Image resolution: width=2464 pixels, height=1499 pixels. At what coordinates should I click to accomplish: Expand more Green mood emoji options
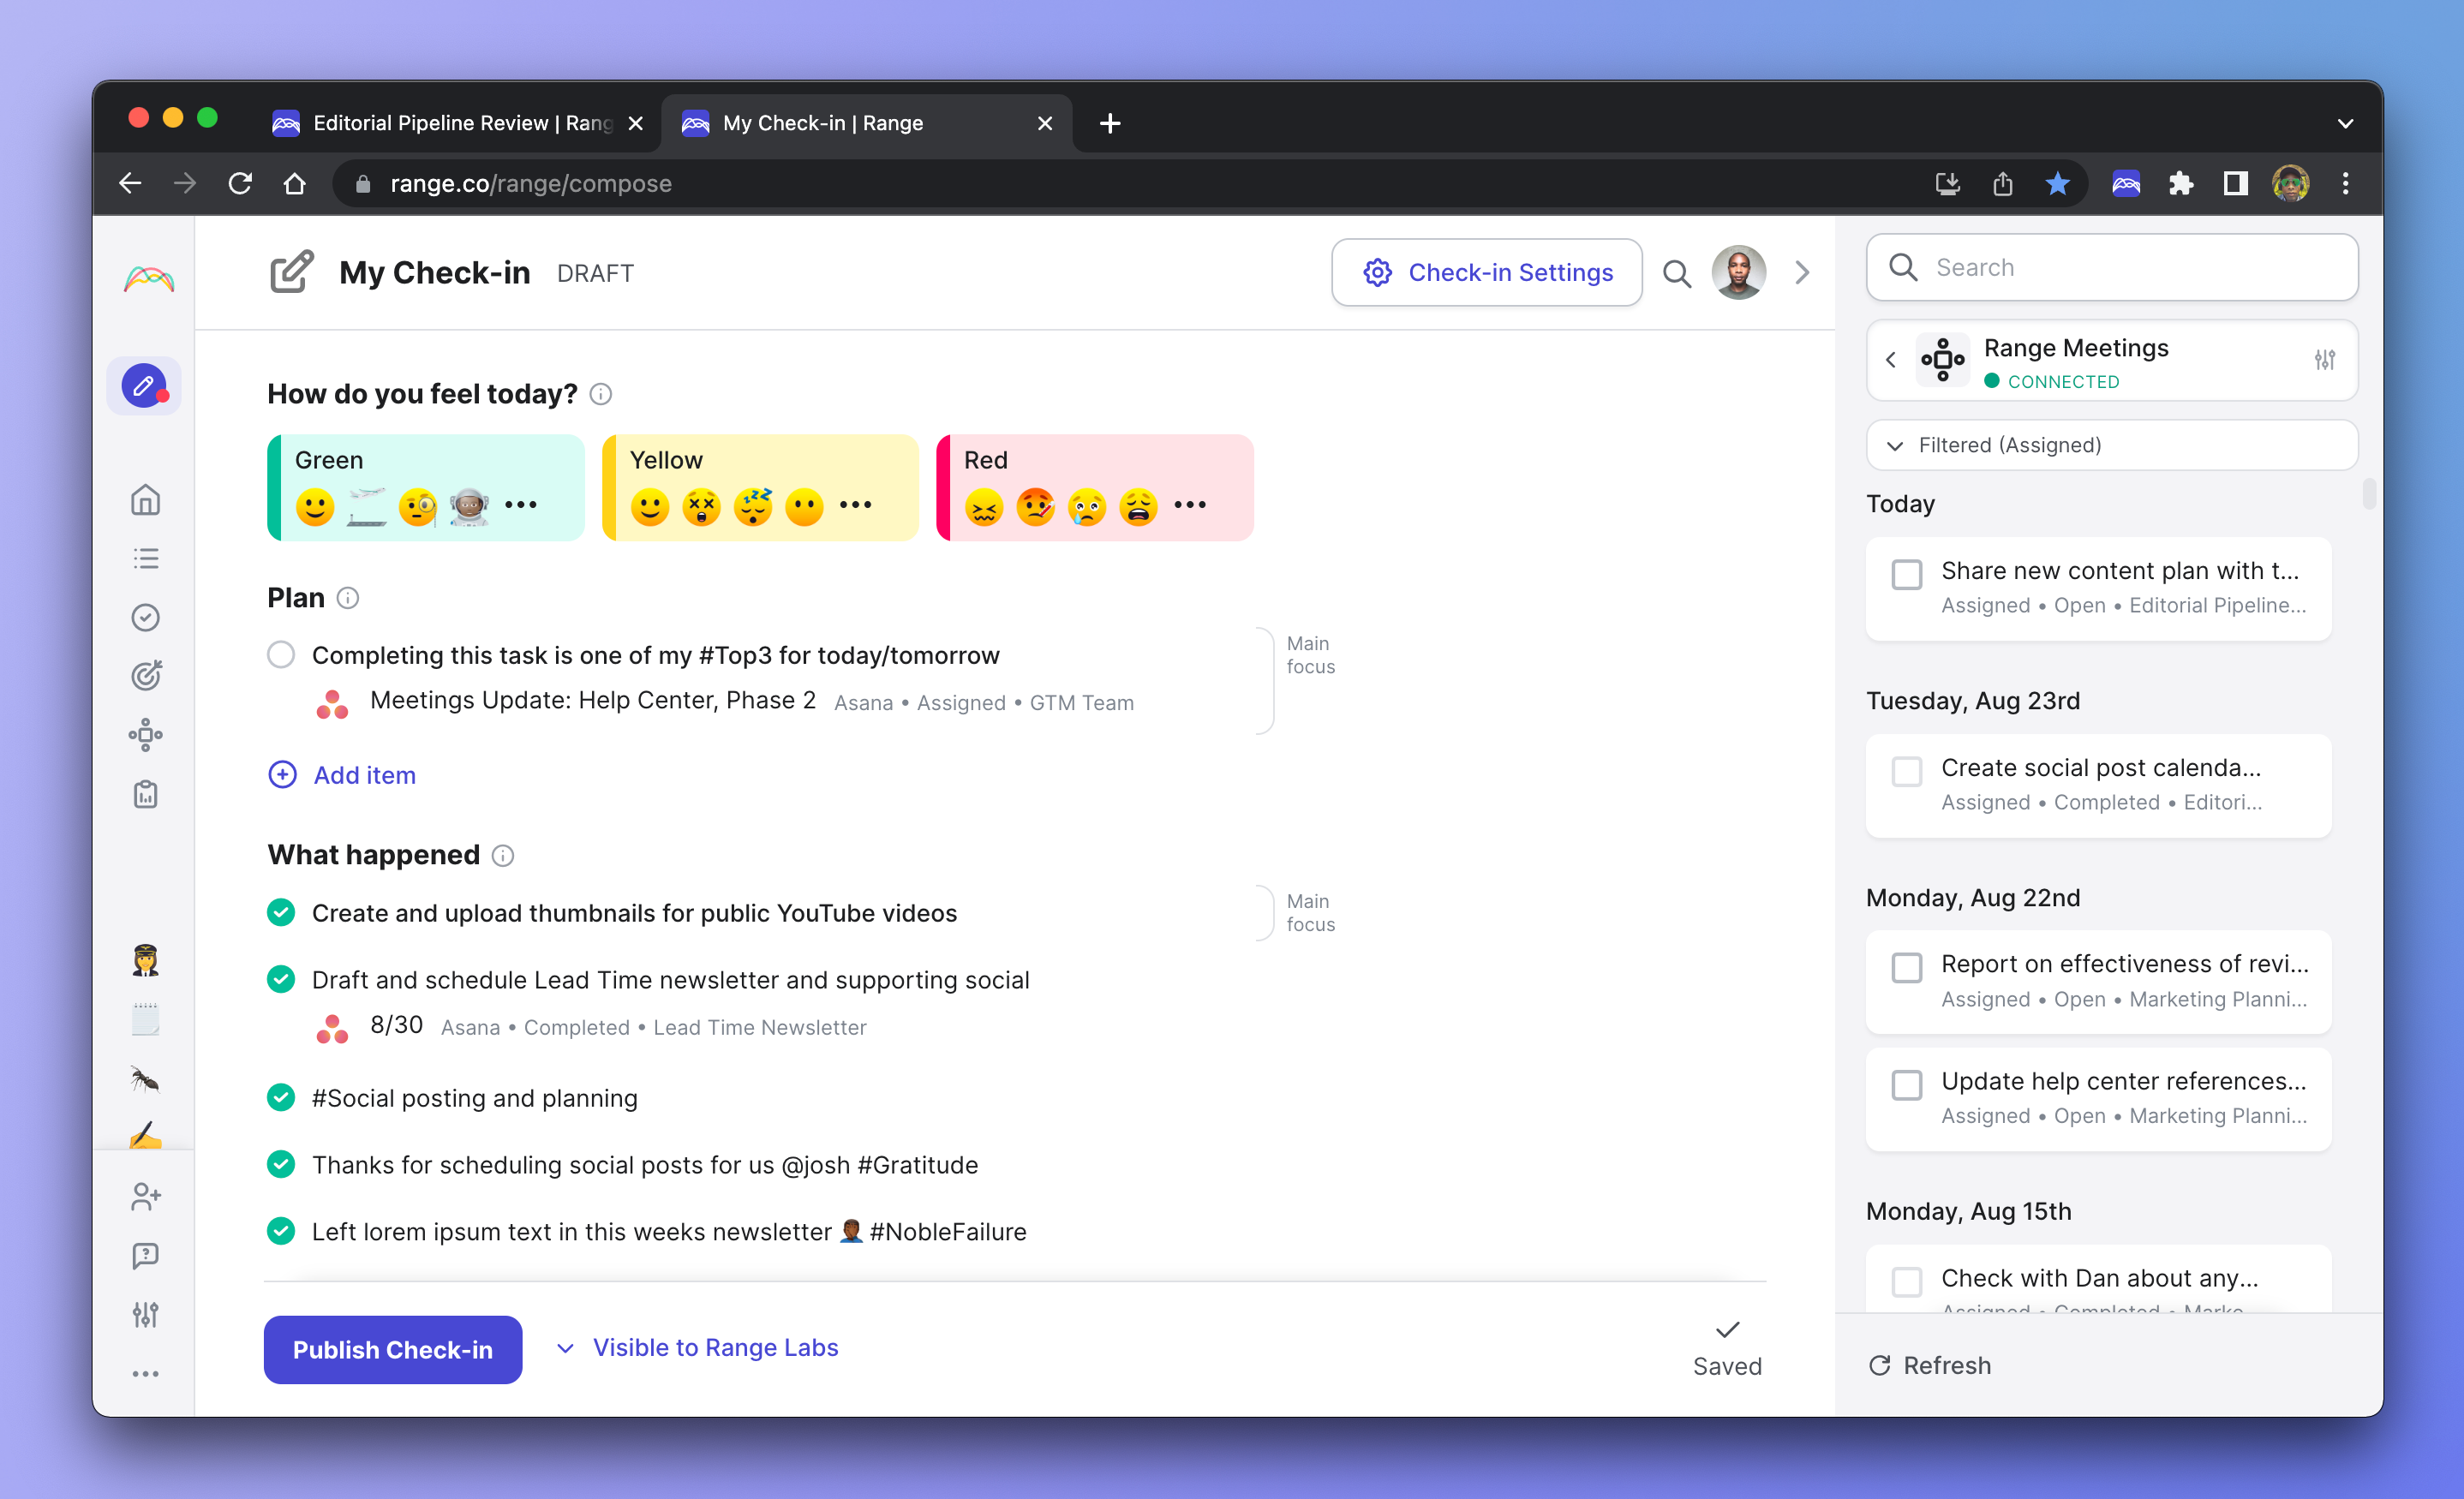coord(521,505)
